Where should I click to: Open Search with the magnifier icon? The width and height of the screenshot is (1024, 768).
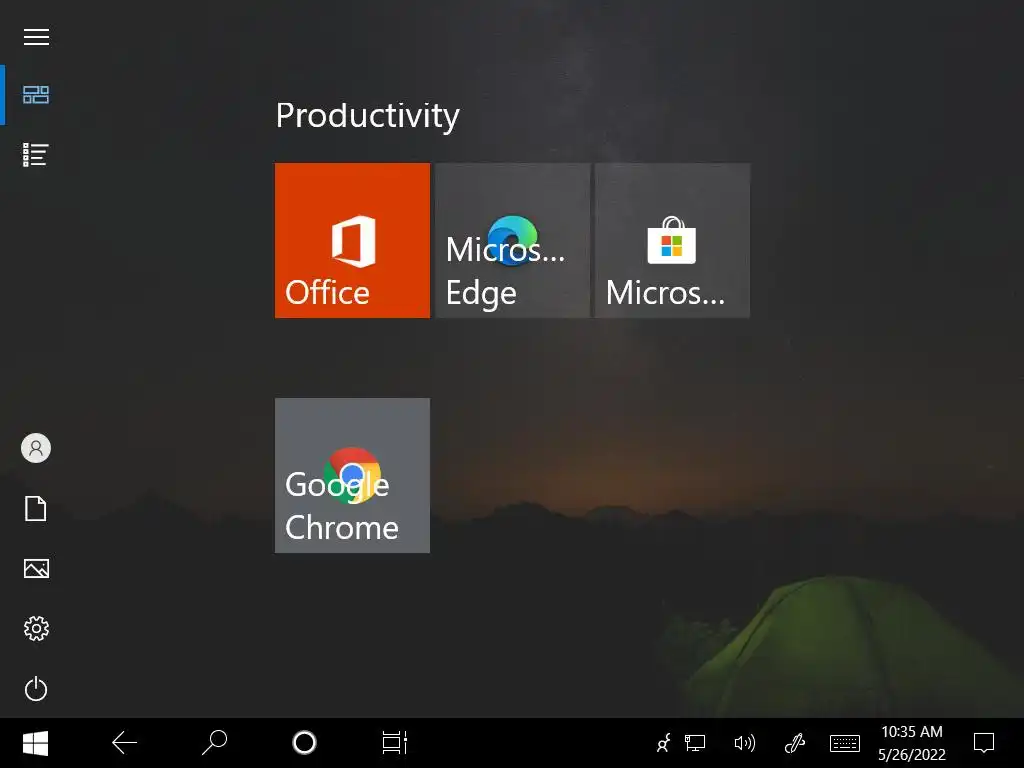(x=214, y=743)
